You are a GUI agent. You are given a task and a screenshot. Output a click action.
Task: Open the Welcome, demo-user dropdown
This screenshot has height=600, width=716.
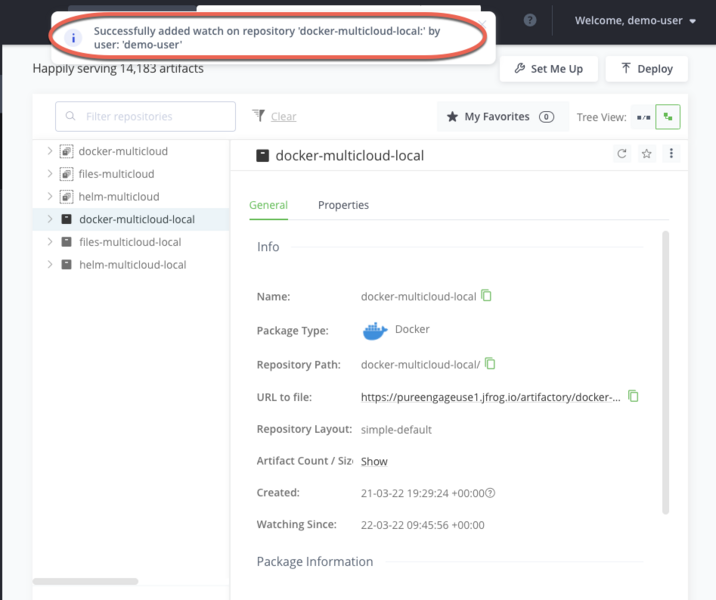pos(635,21)
